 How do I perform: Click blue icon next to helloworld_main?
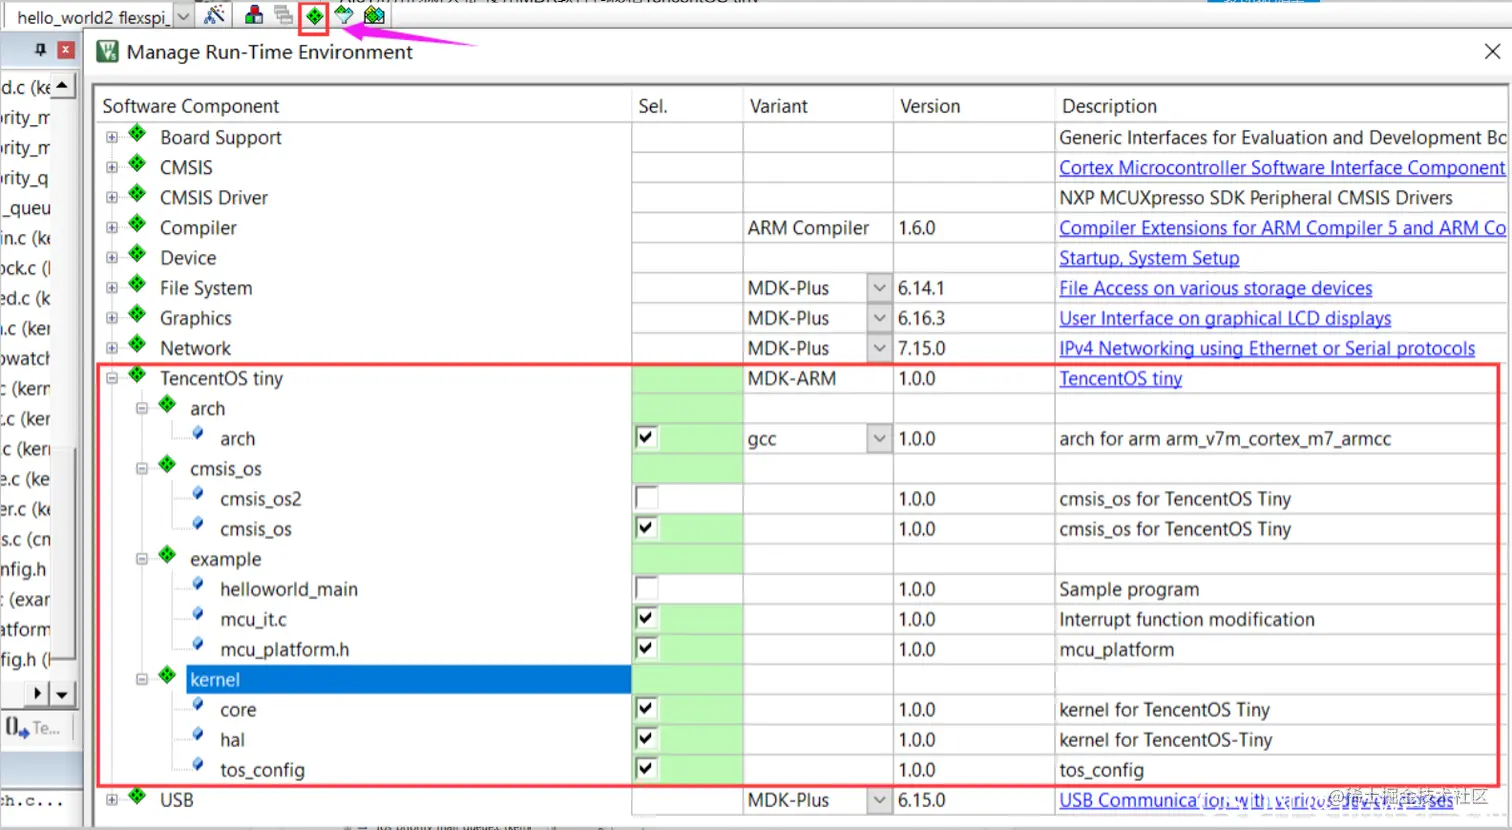[198, 584]
